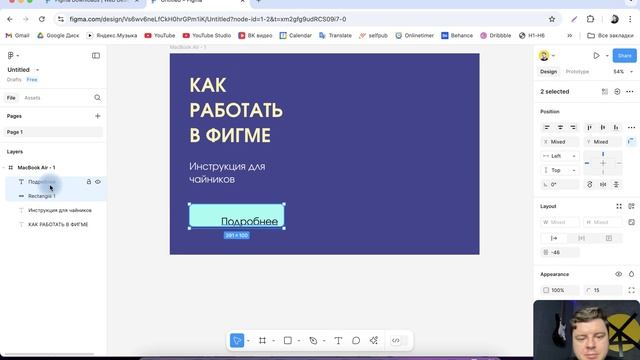Open the 54% zoom dropdown
The image size is (640, 360).
[623, 71]
